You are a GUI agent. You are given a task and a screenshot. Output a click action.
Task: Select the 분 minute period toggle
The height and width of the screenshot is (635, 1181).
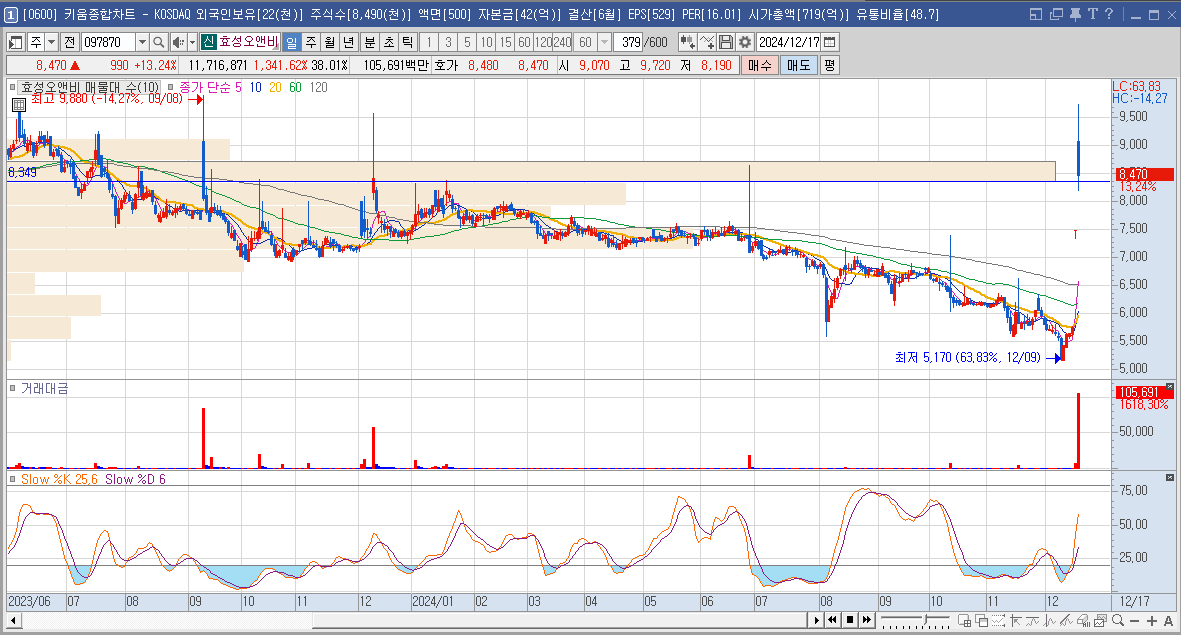tap(369, 42)
